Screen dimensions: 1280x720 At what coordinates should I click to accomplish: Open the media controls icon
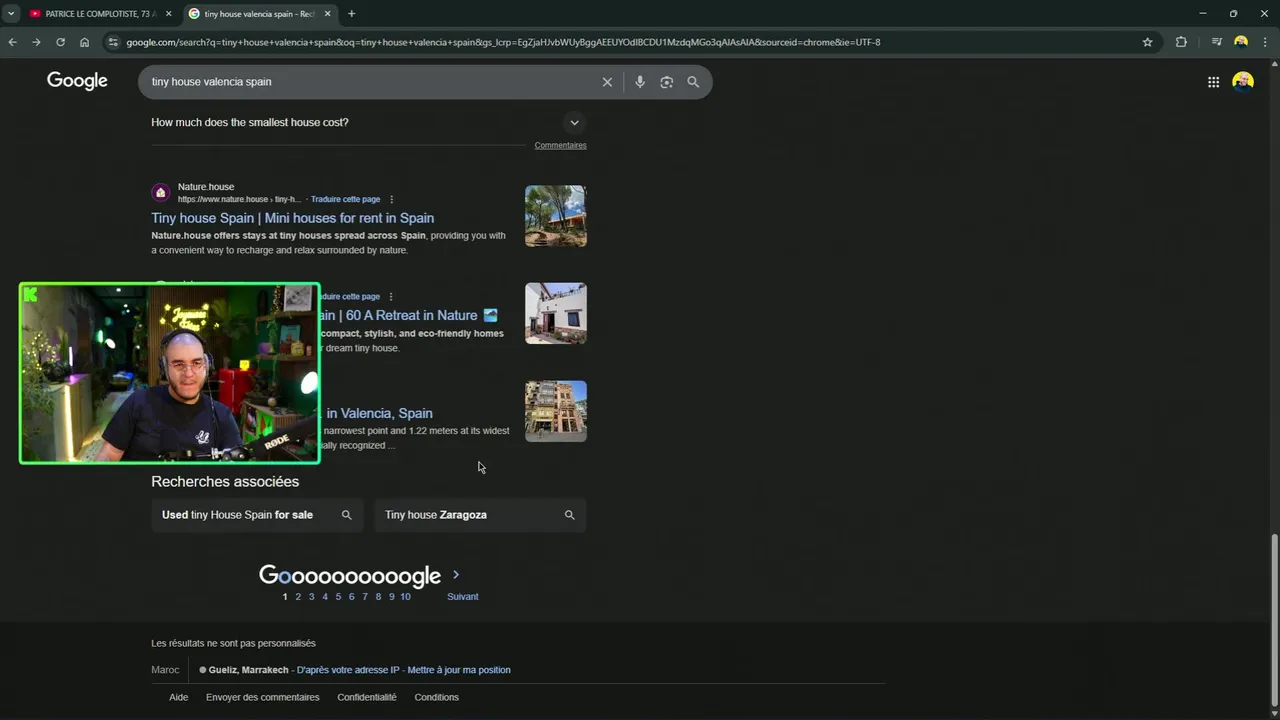(x=1216, y=42)
